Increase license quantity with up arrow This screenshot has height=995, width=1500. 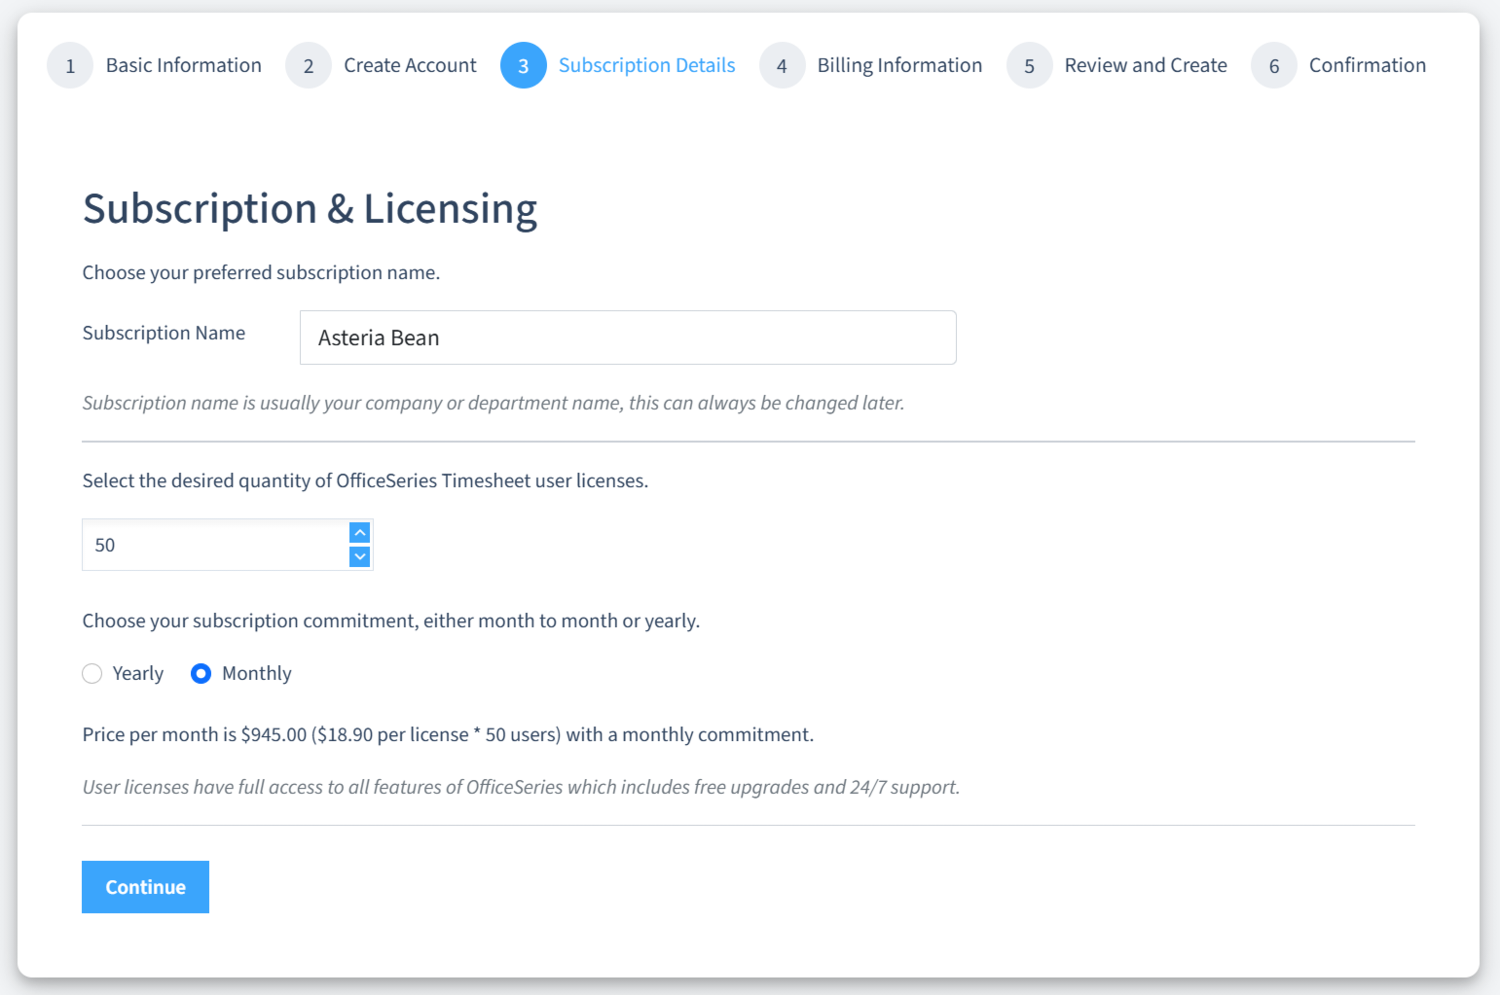(360, 533)
